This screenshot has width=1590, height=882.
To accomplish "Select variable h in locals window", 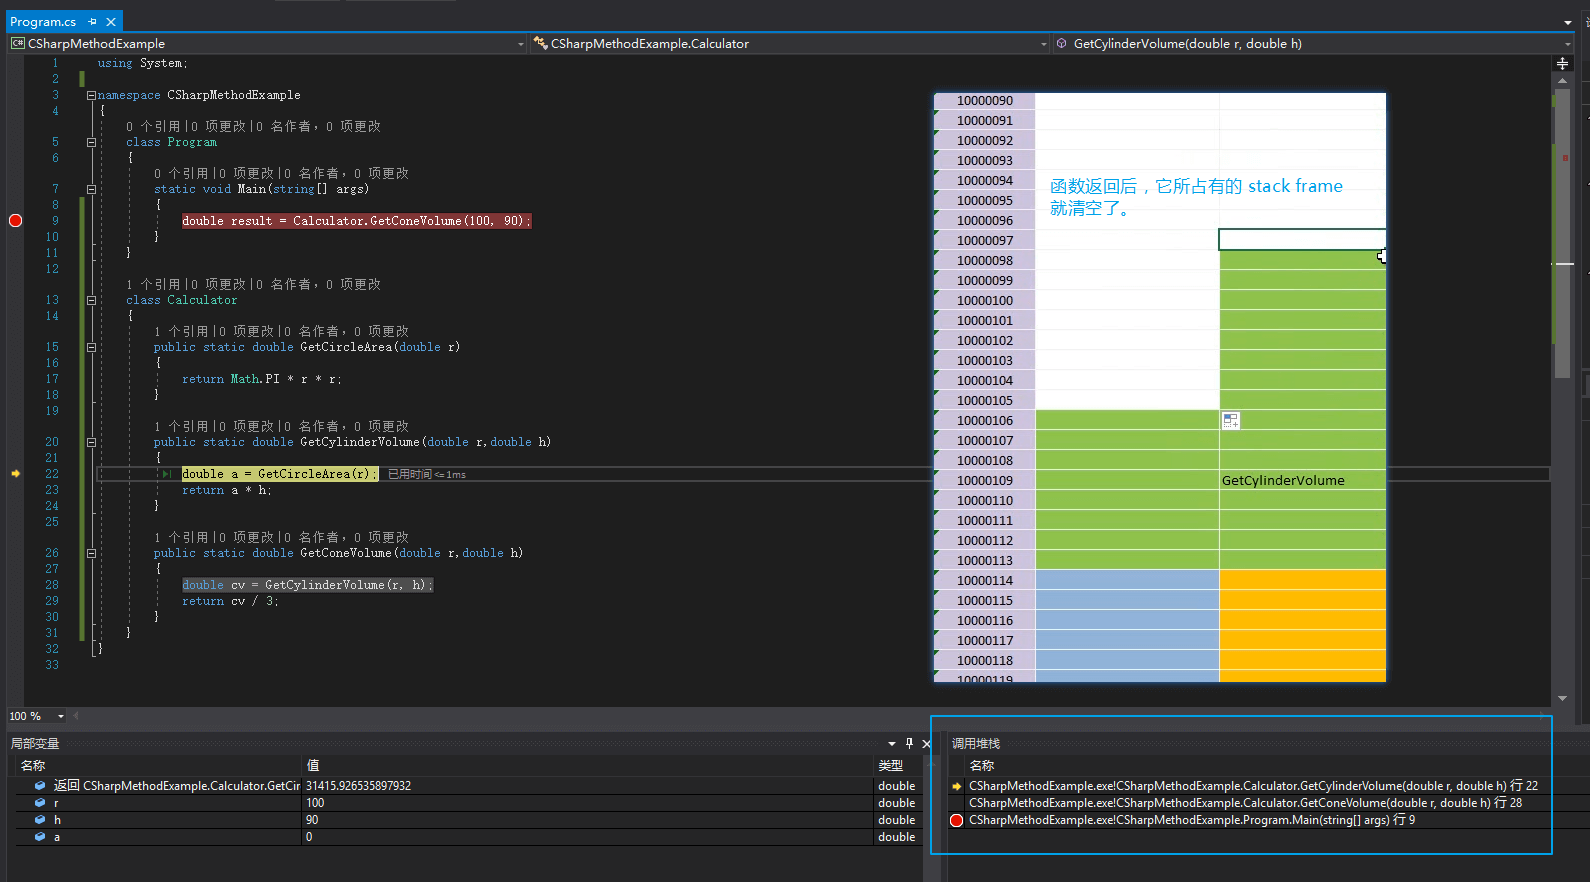I will [x=57, y=820].
